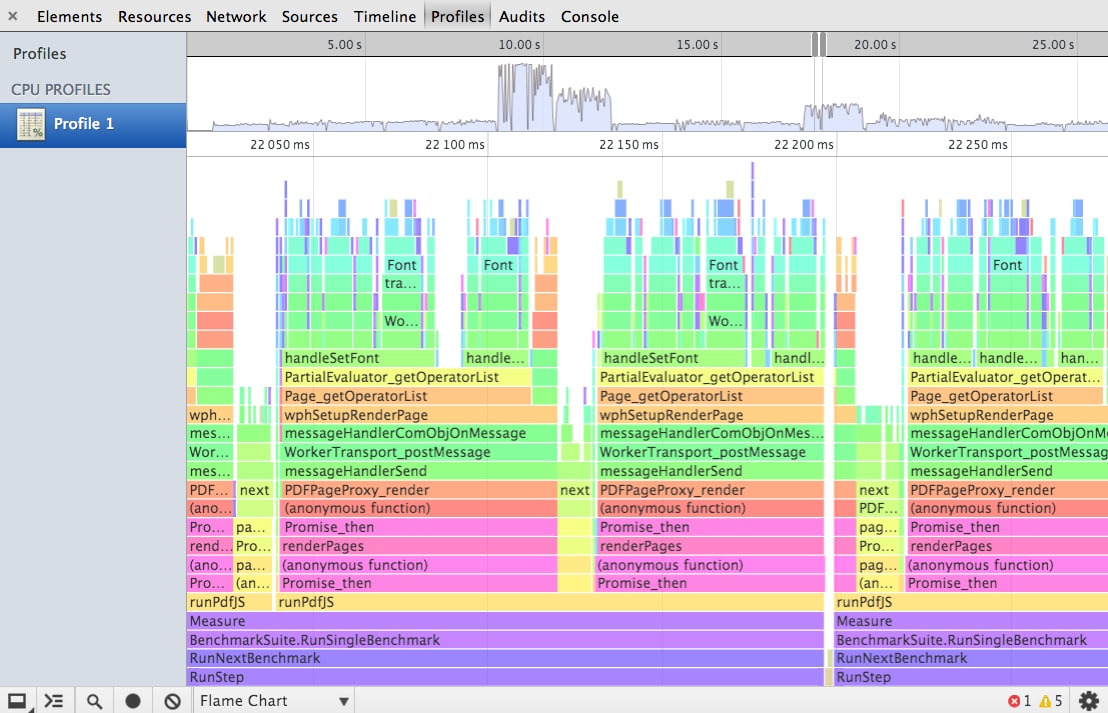Click the first PDFPageProxy_render bar
The height and width of the screenshot is (713, 1108).
418,490
